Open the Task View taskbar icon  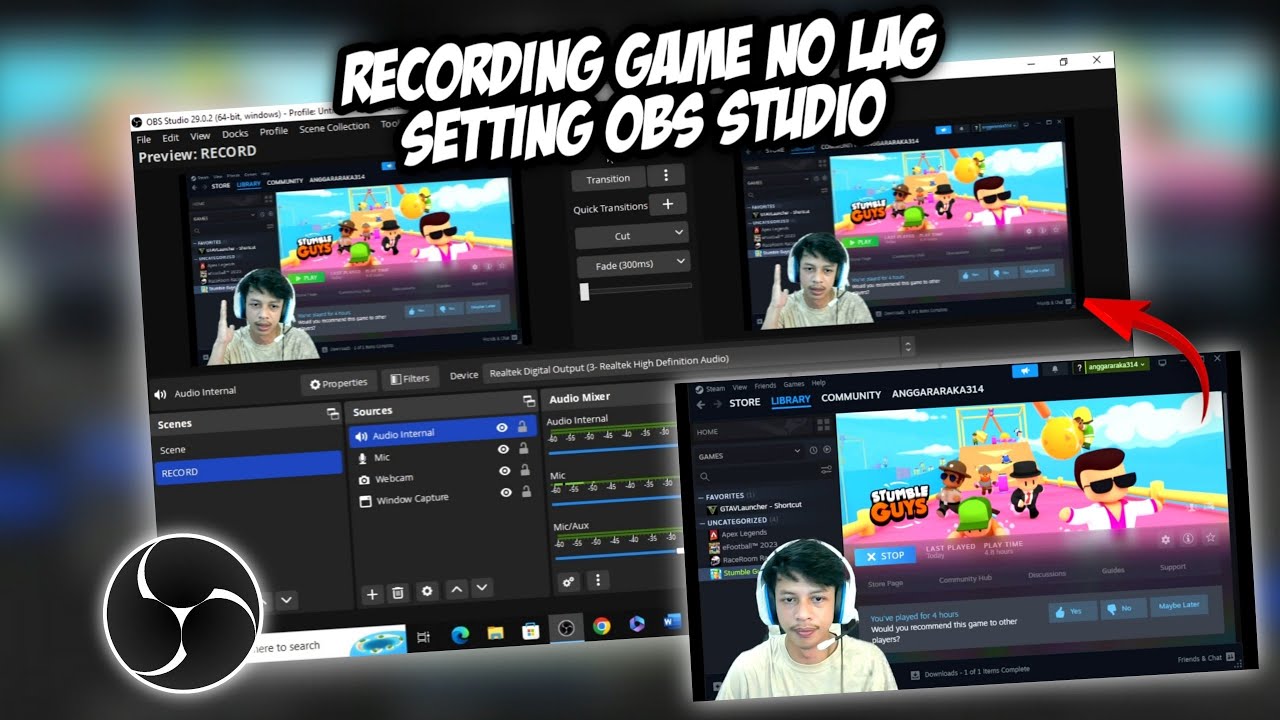(423, 637)
